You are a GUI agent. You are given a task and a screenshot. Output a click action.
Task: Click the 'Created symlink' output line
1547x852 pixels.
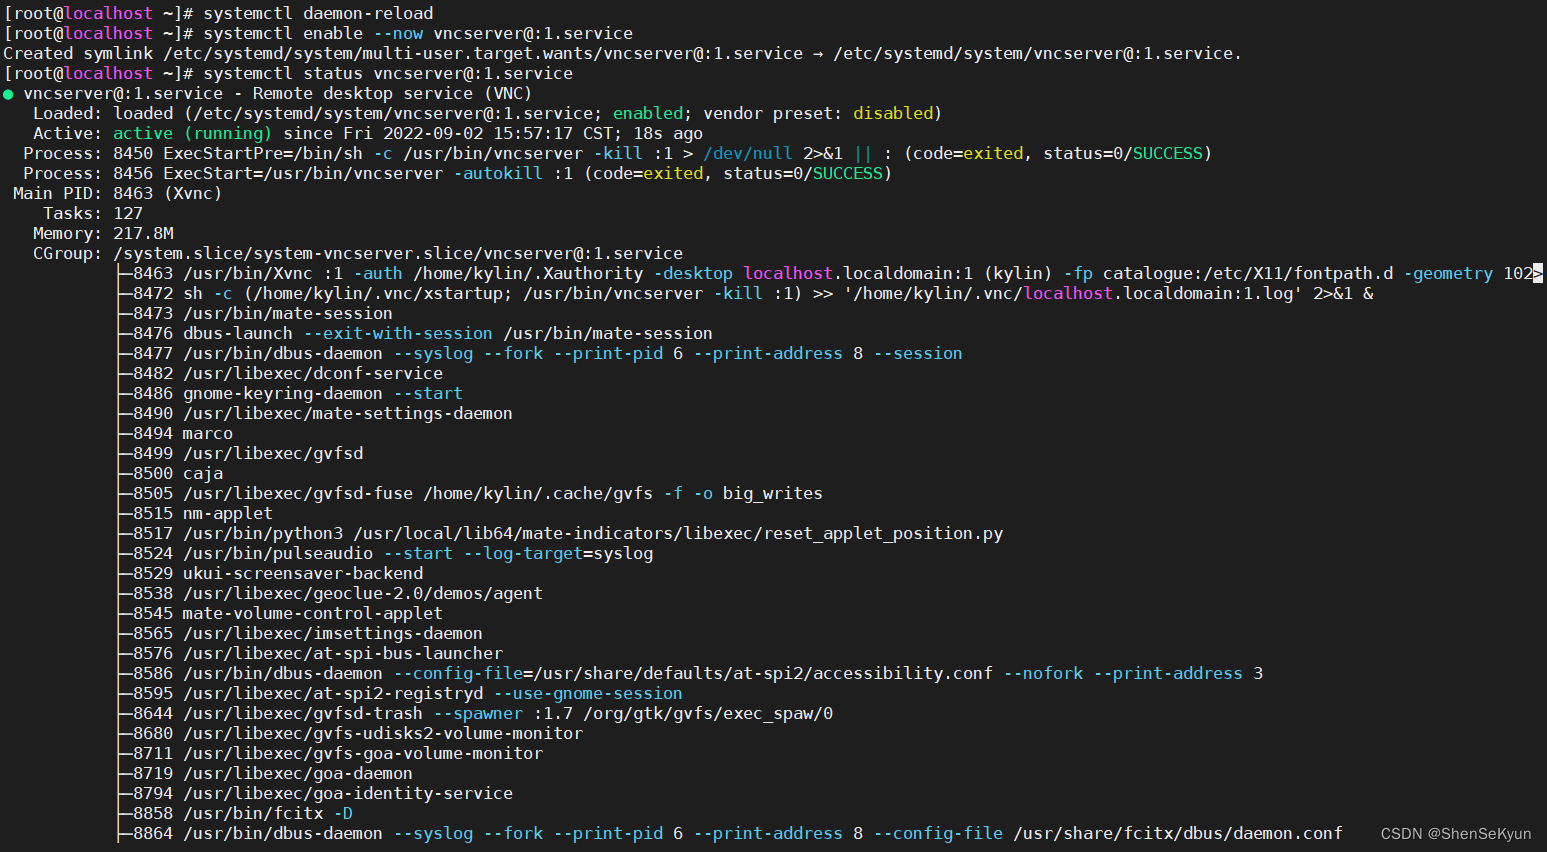pos(622,53)
